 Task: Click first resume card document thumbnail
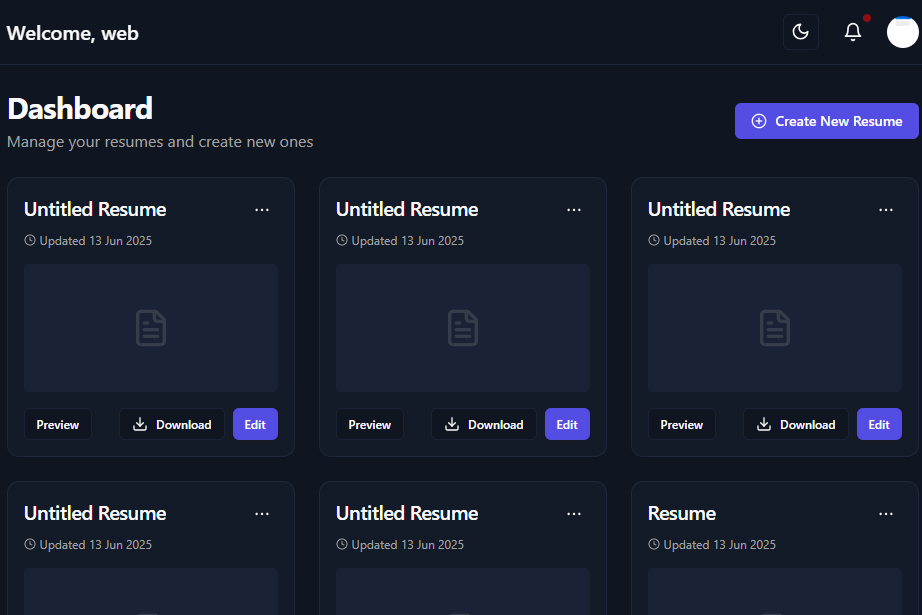pos(151,328)
